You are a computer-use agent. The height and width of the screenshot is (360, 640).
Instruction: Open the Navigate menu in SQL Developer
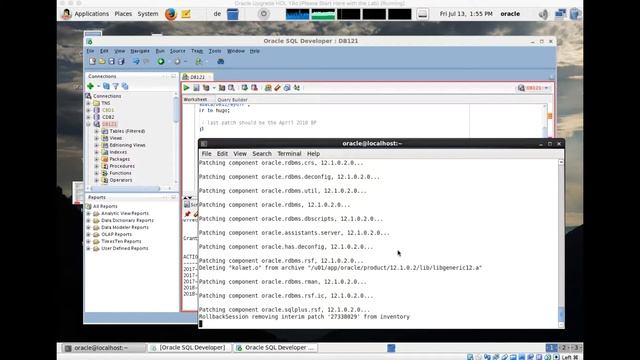click(140, 51)
